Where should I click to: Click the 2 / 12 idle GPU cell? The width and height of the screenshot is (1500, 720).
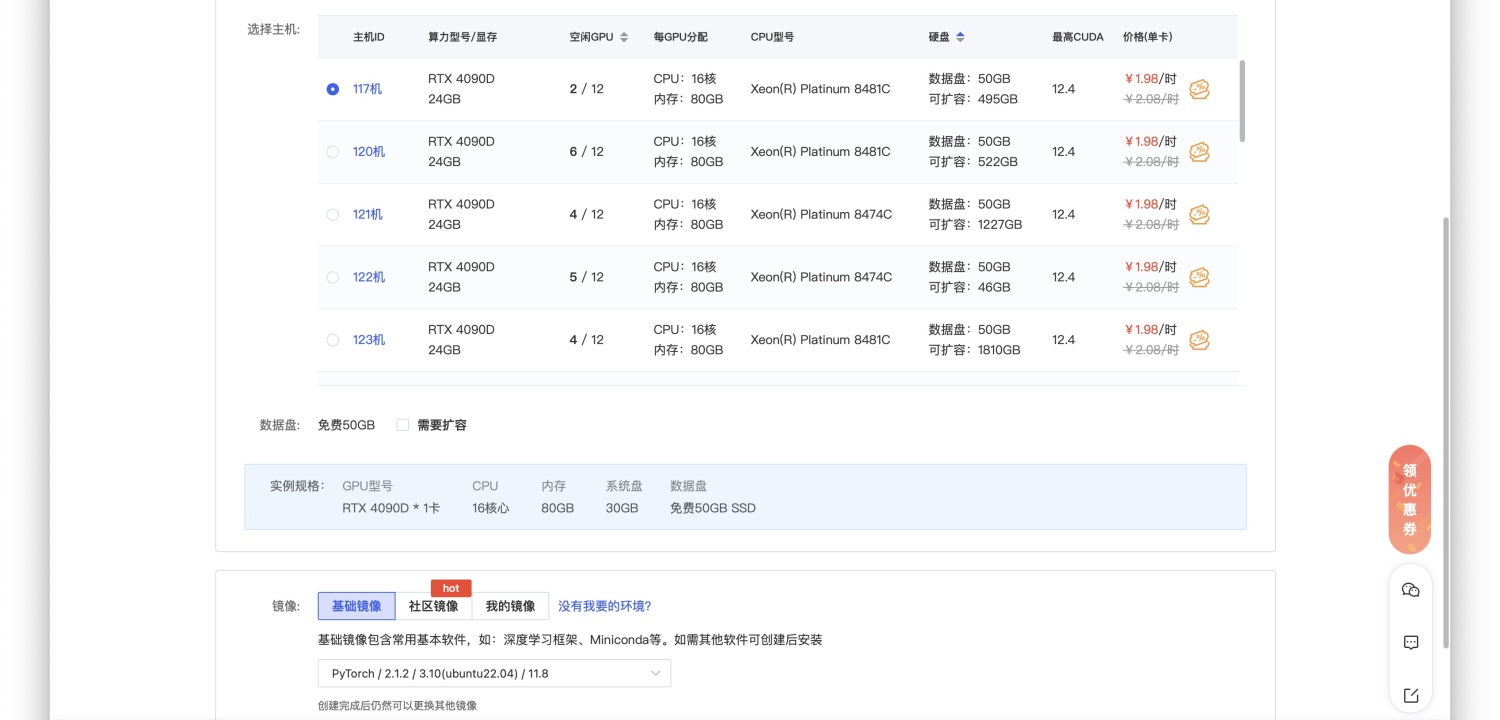tap(587, 89)
